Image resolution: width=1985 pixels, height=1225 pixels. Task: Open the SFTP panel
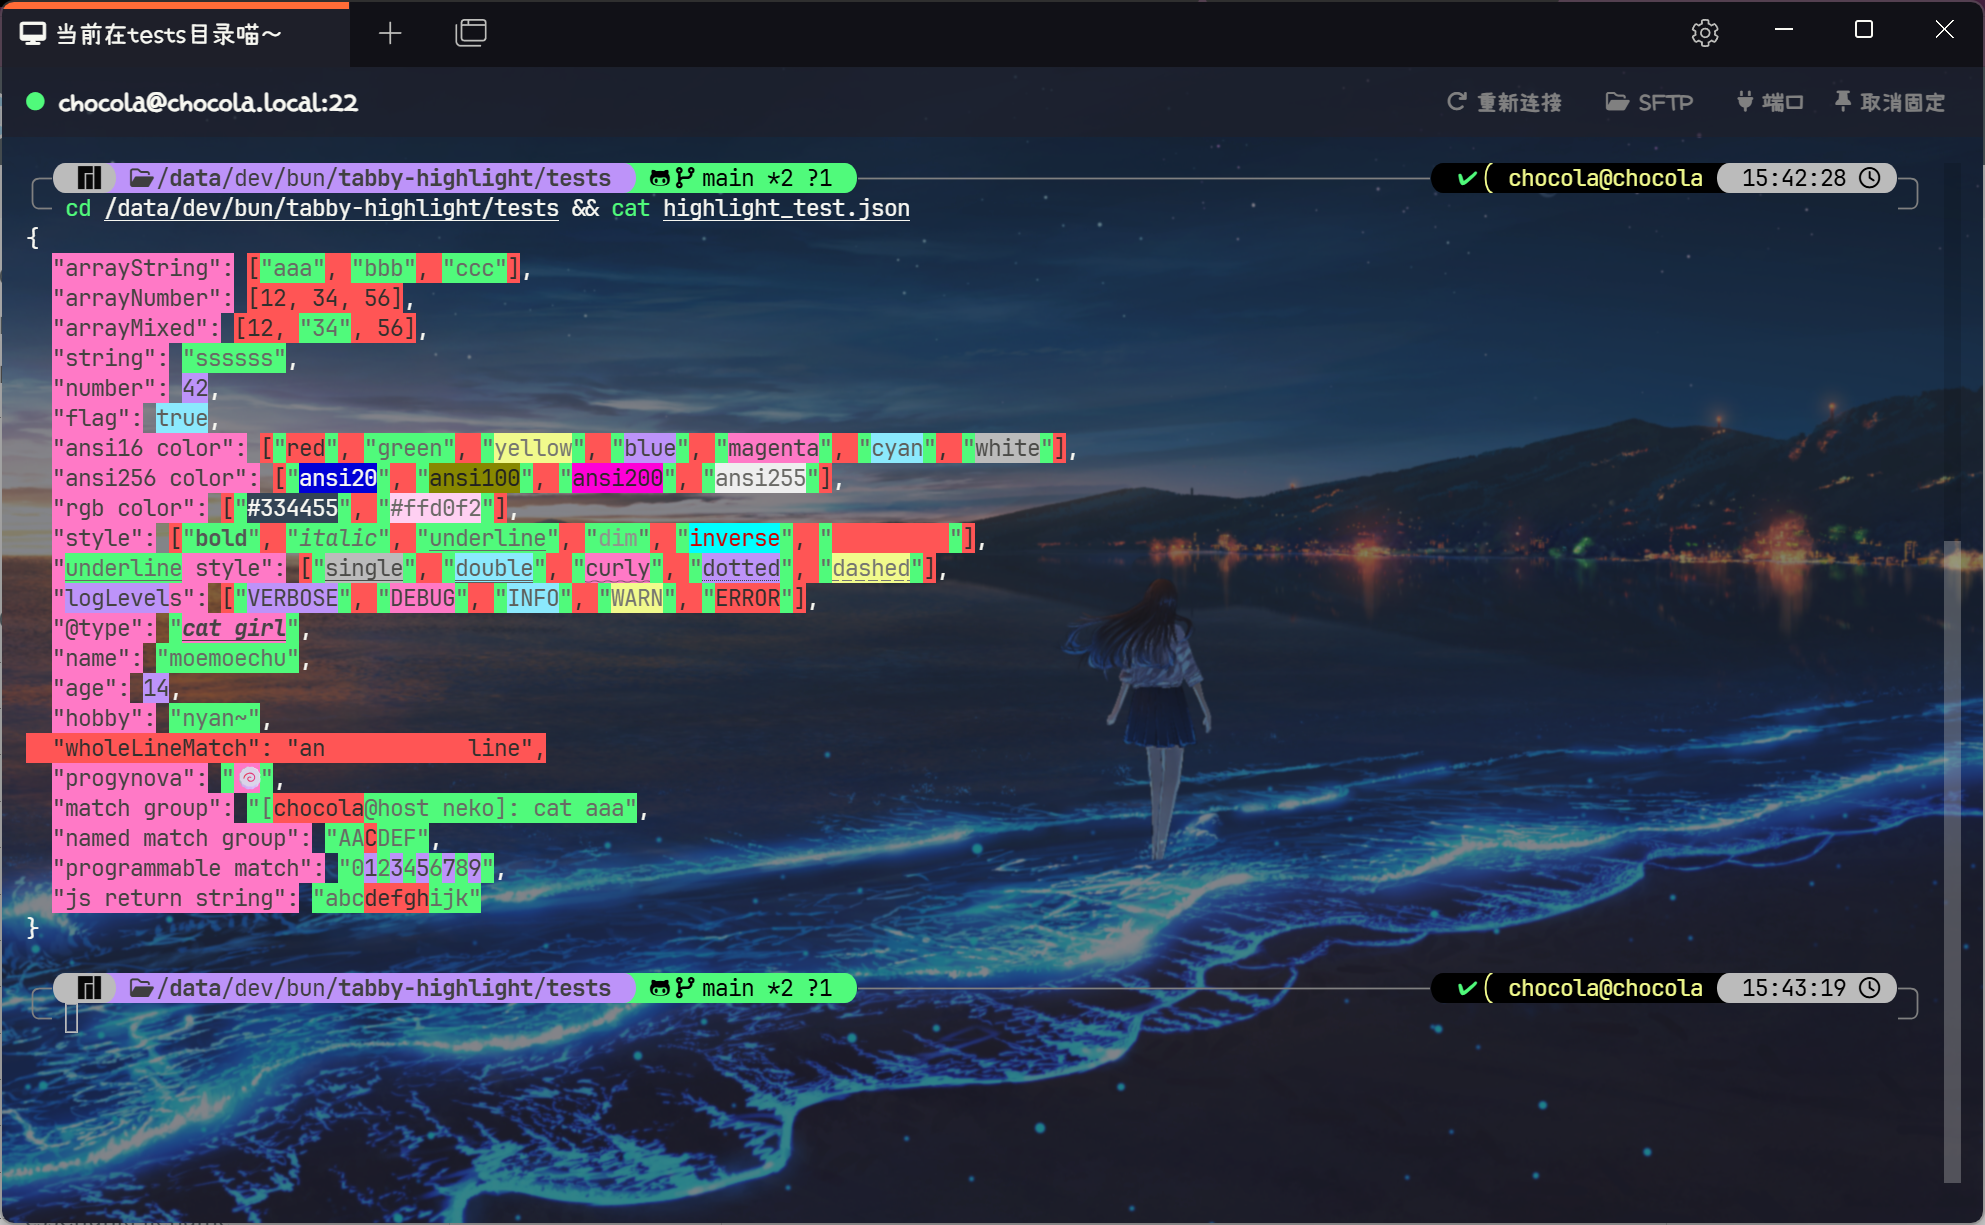(x=1649, y=102)
